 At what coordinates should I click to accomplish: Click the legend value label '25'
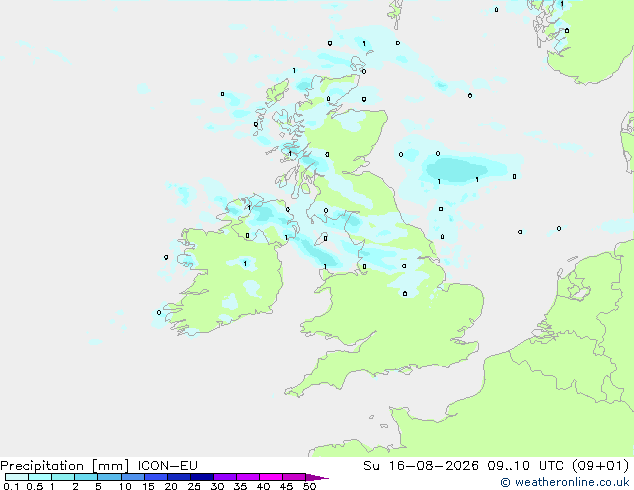pyautogui.click(x=194, y=486)
